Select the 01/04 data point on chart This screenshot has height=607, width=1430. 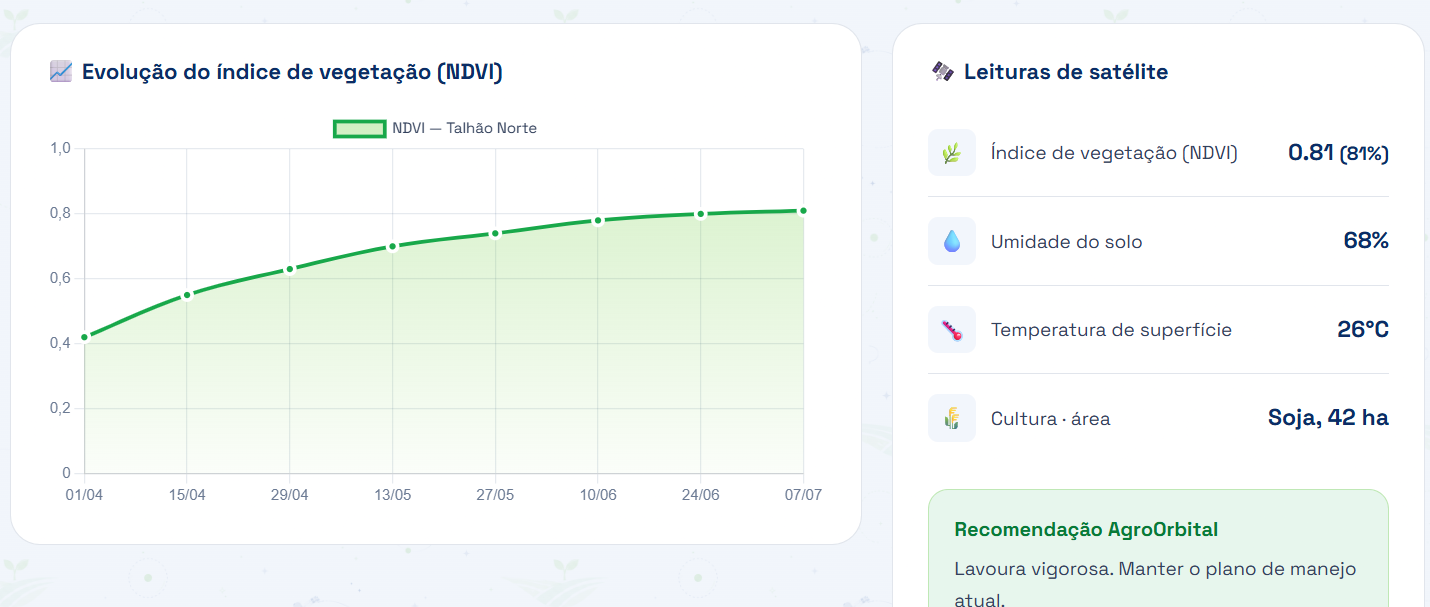click(x=85, y=337)
